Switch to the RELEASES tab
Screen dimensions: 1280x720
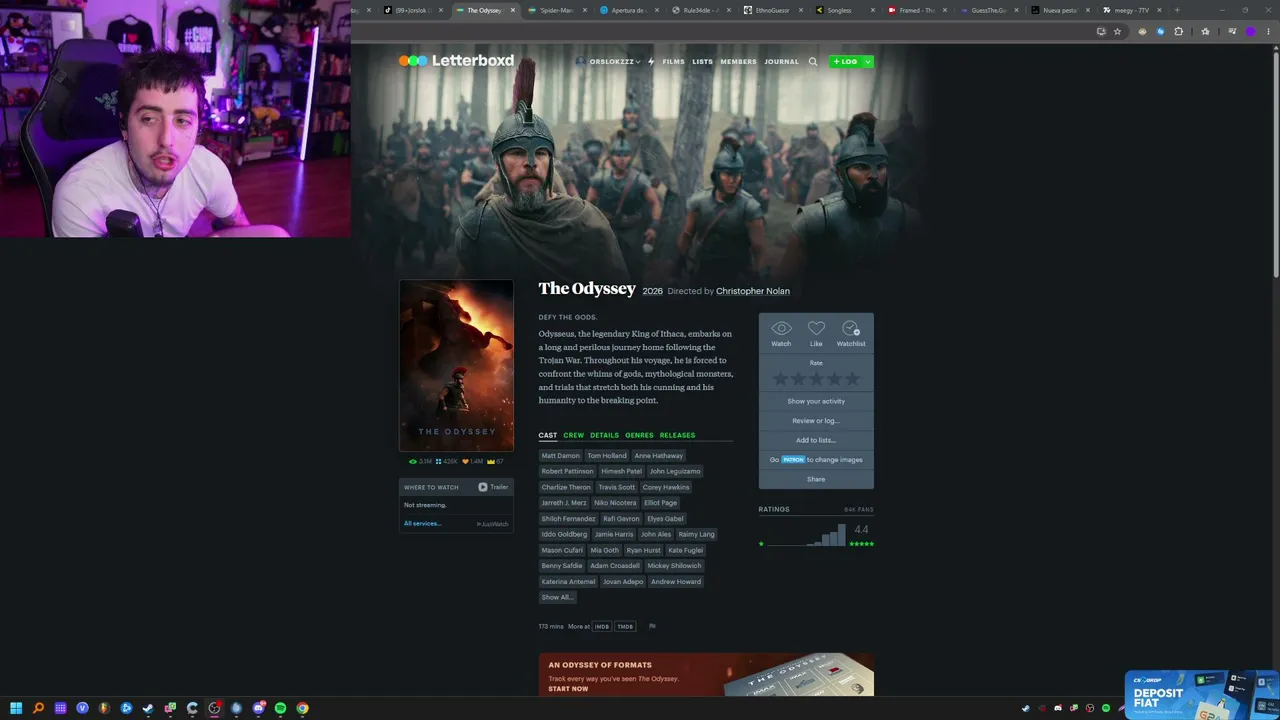point(677,435)
